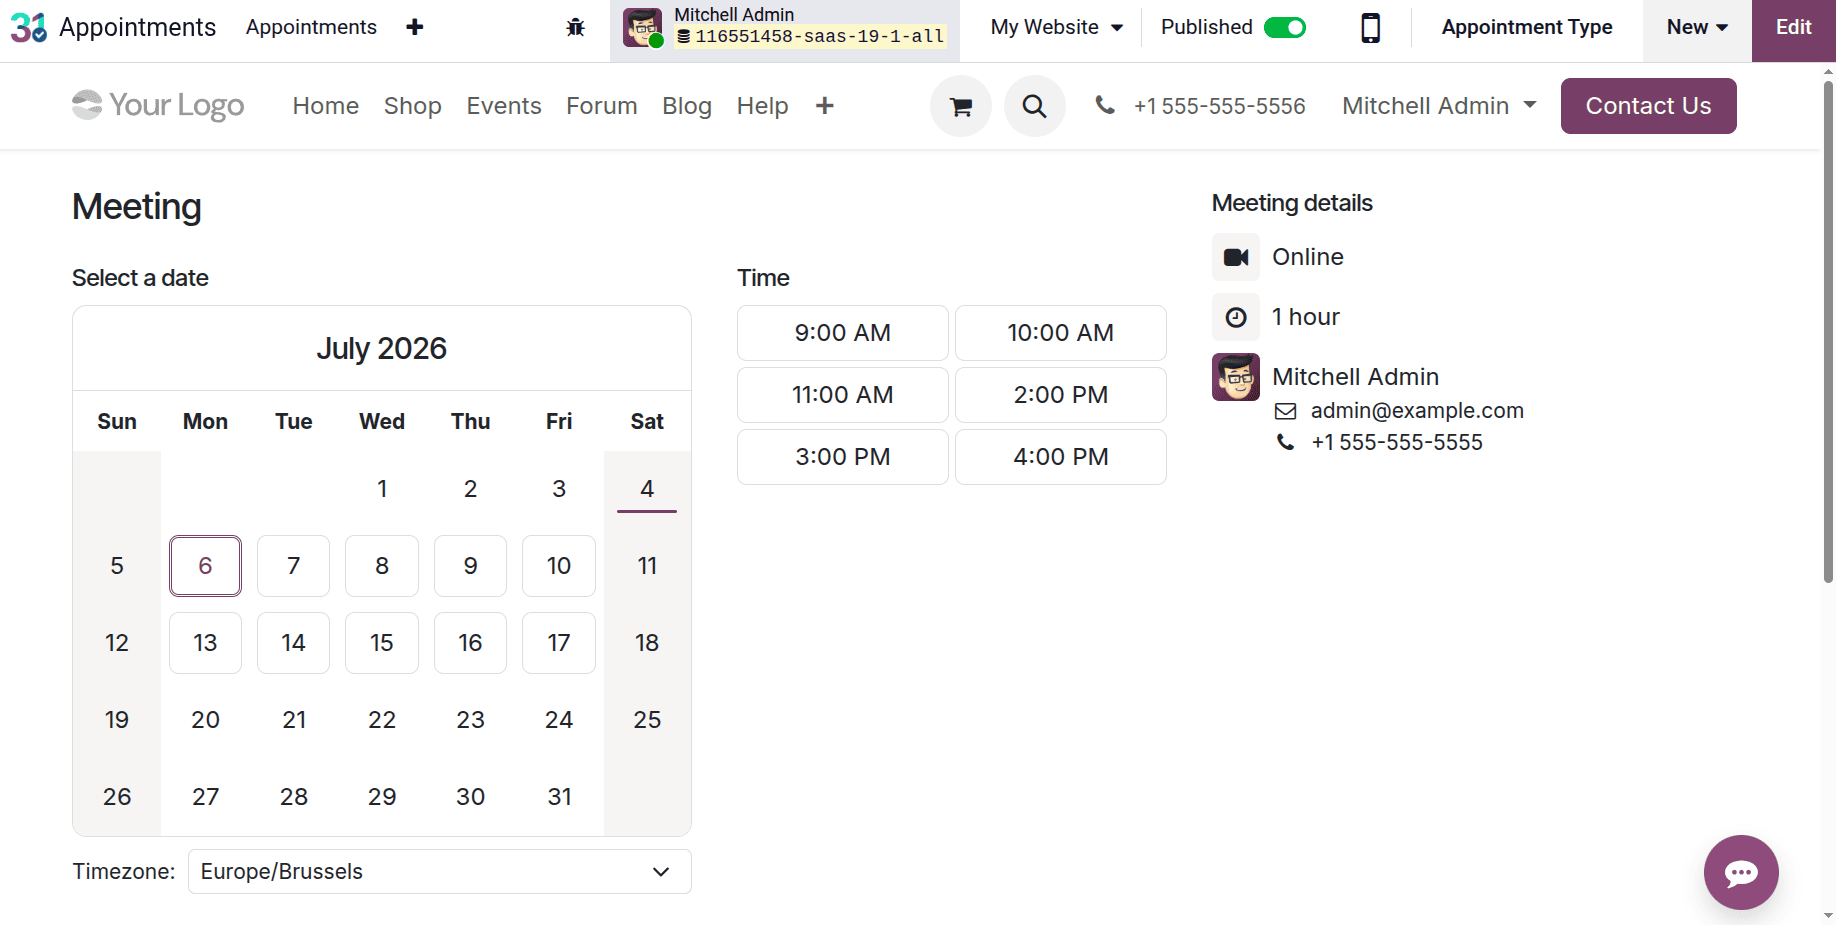Expand the My Website dropdown

(1057, 27)
